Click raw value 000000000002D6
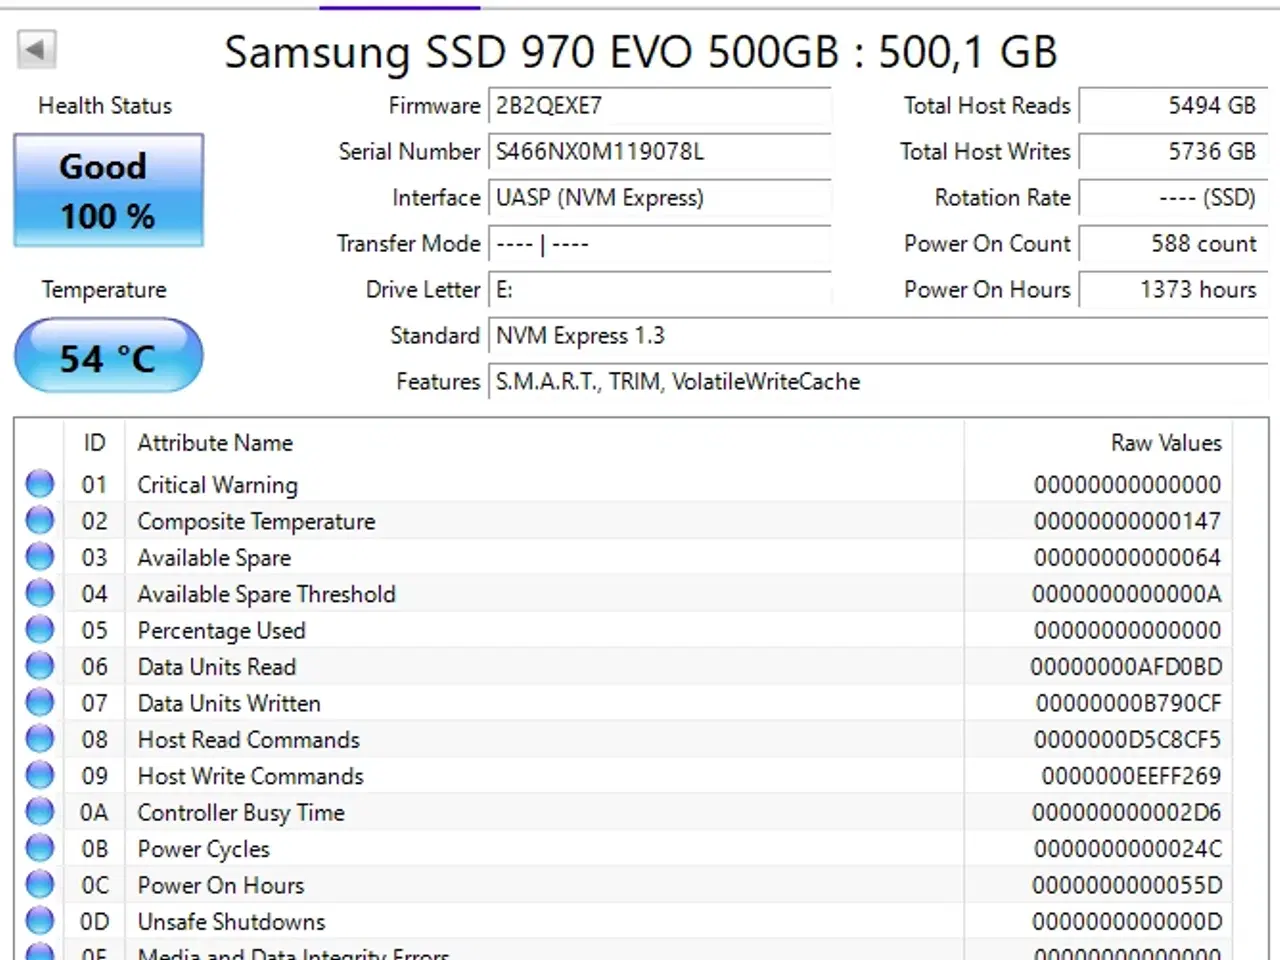This screenshot has width=1280, height=960. (x=1127, y=813)
